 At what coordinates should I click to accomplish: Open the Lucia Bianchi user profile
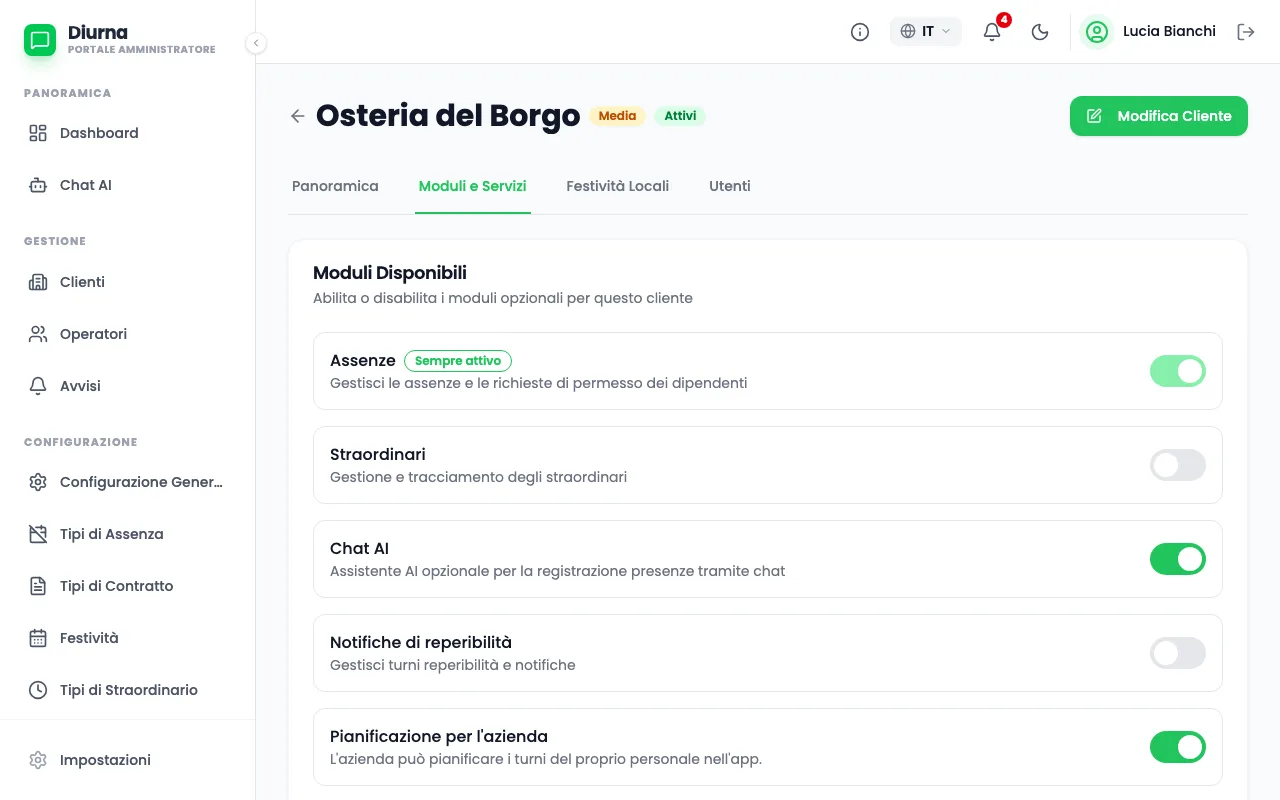(x=1150, y=32)
